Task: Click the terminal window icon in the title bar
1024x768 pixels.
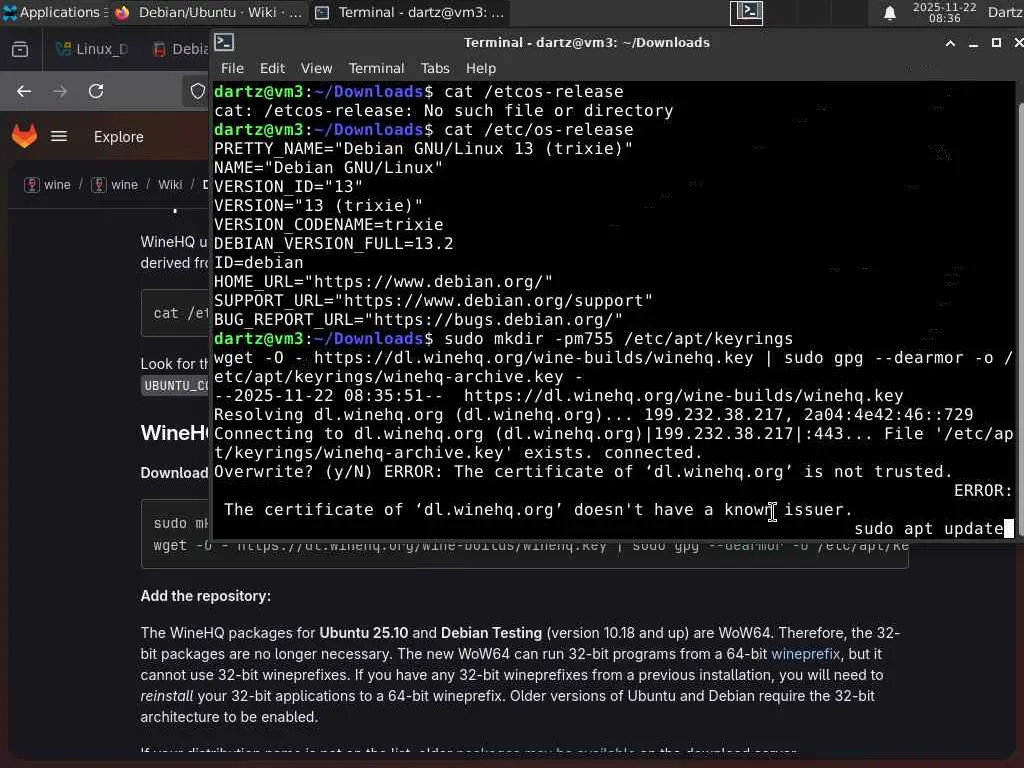Action: (x=224, y=42)
